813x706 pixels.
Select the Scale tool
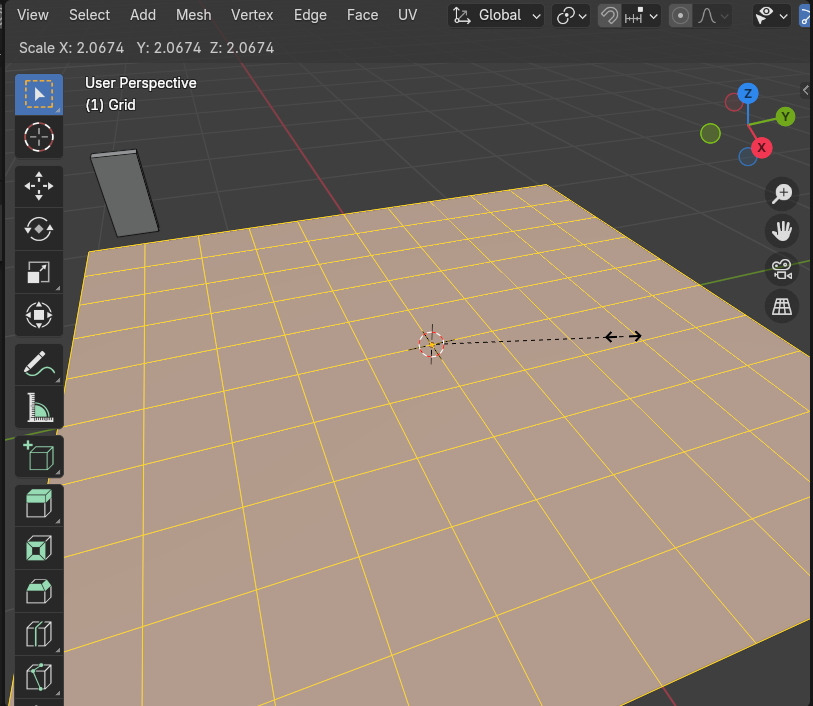point(39,272)
